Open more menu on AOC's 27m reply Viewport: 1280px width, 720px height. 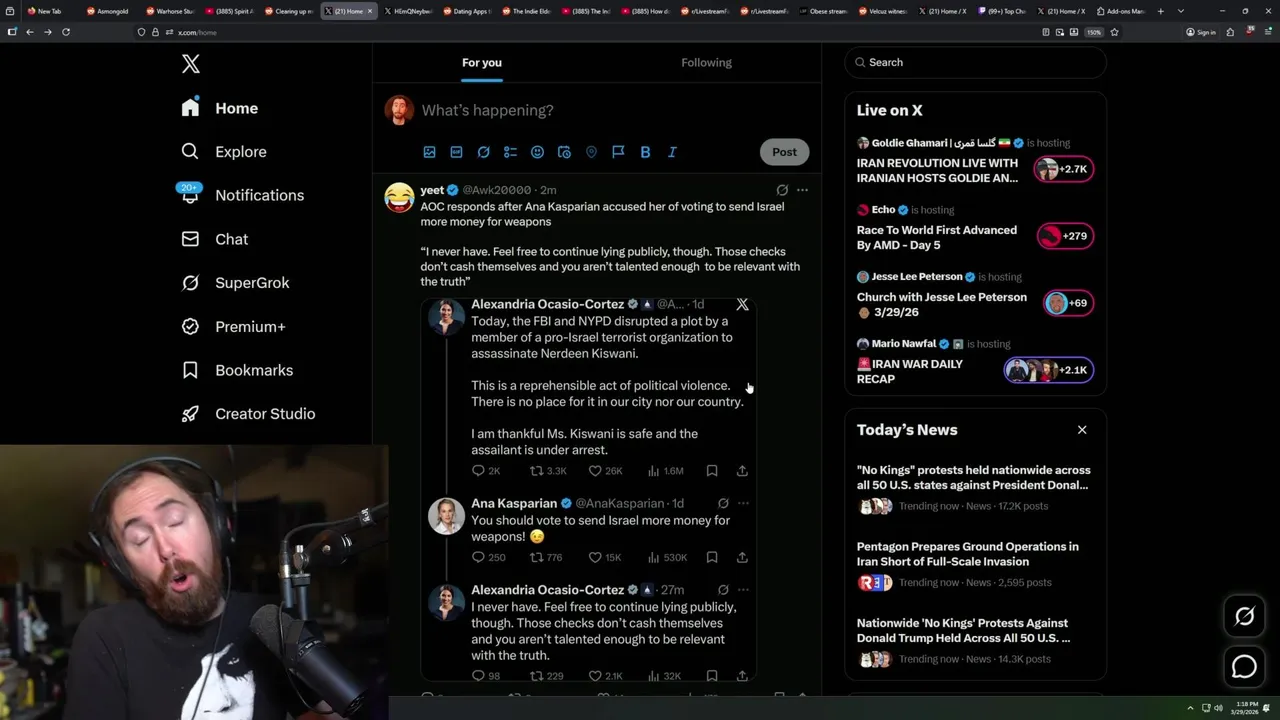(x=743, y=590)
